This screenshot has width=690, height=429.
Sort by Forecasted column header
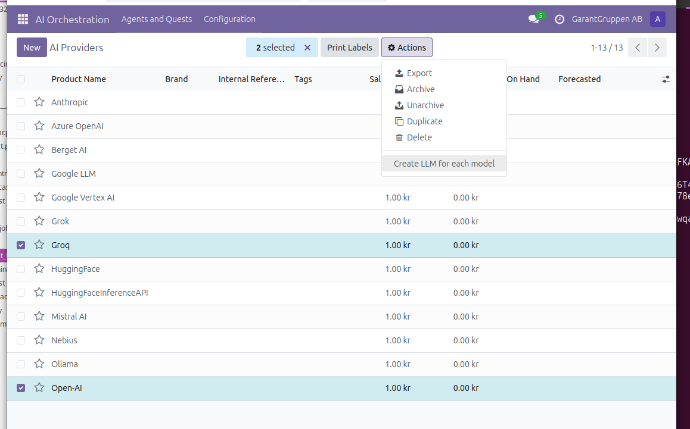pos(579,79)
